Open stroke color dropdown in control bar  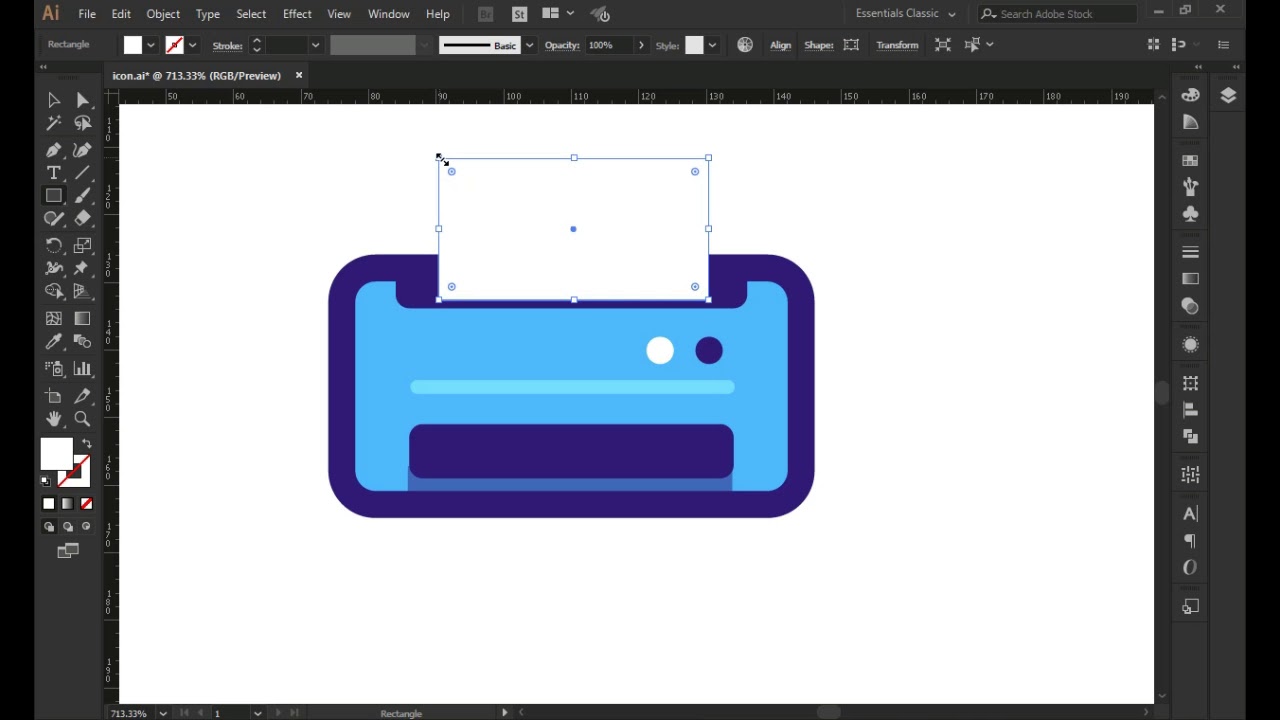[x=192, y=45]
